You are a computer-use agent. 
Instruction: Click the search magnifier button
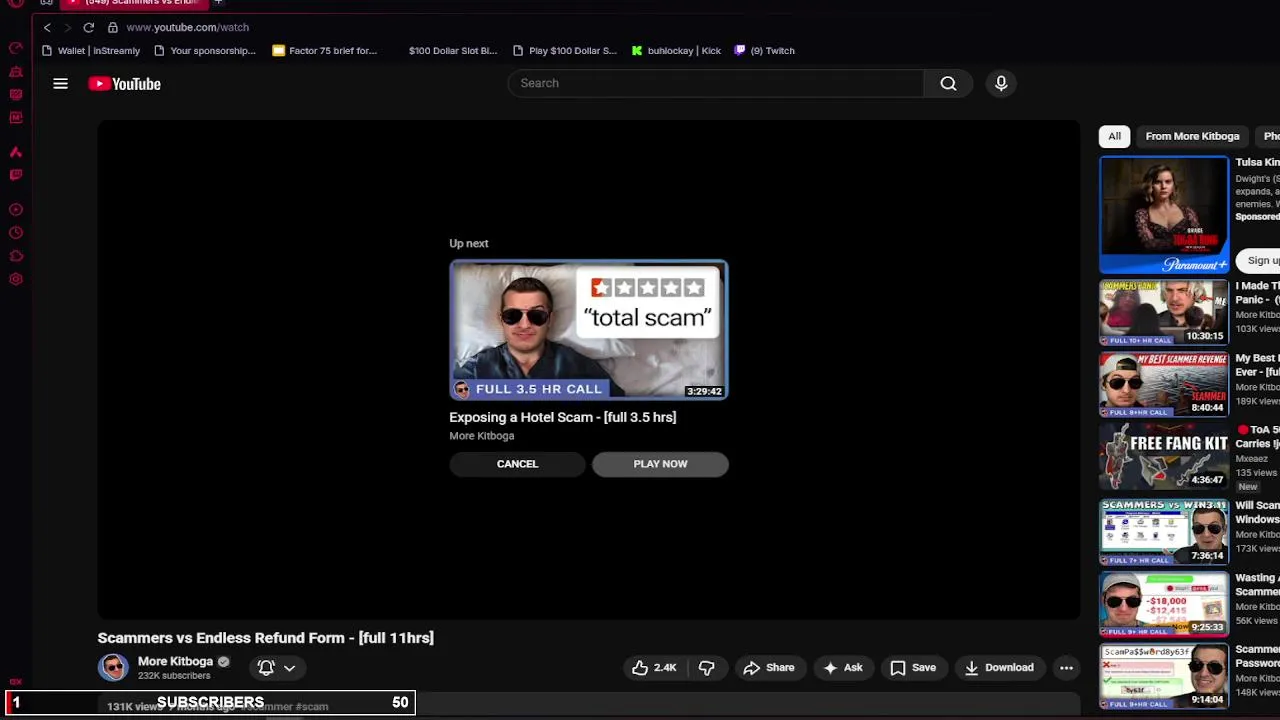click(948, 83)
